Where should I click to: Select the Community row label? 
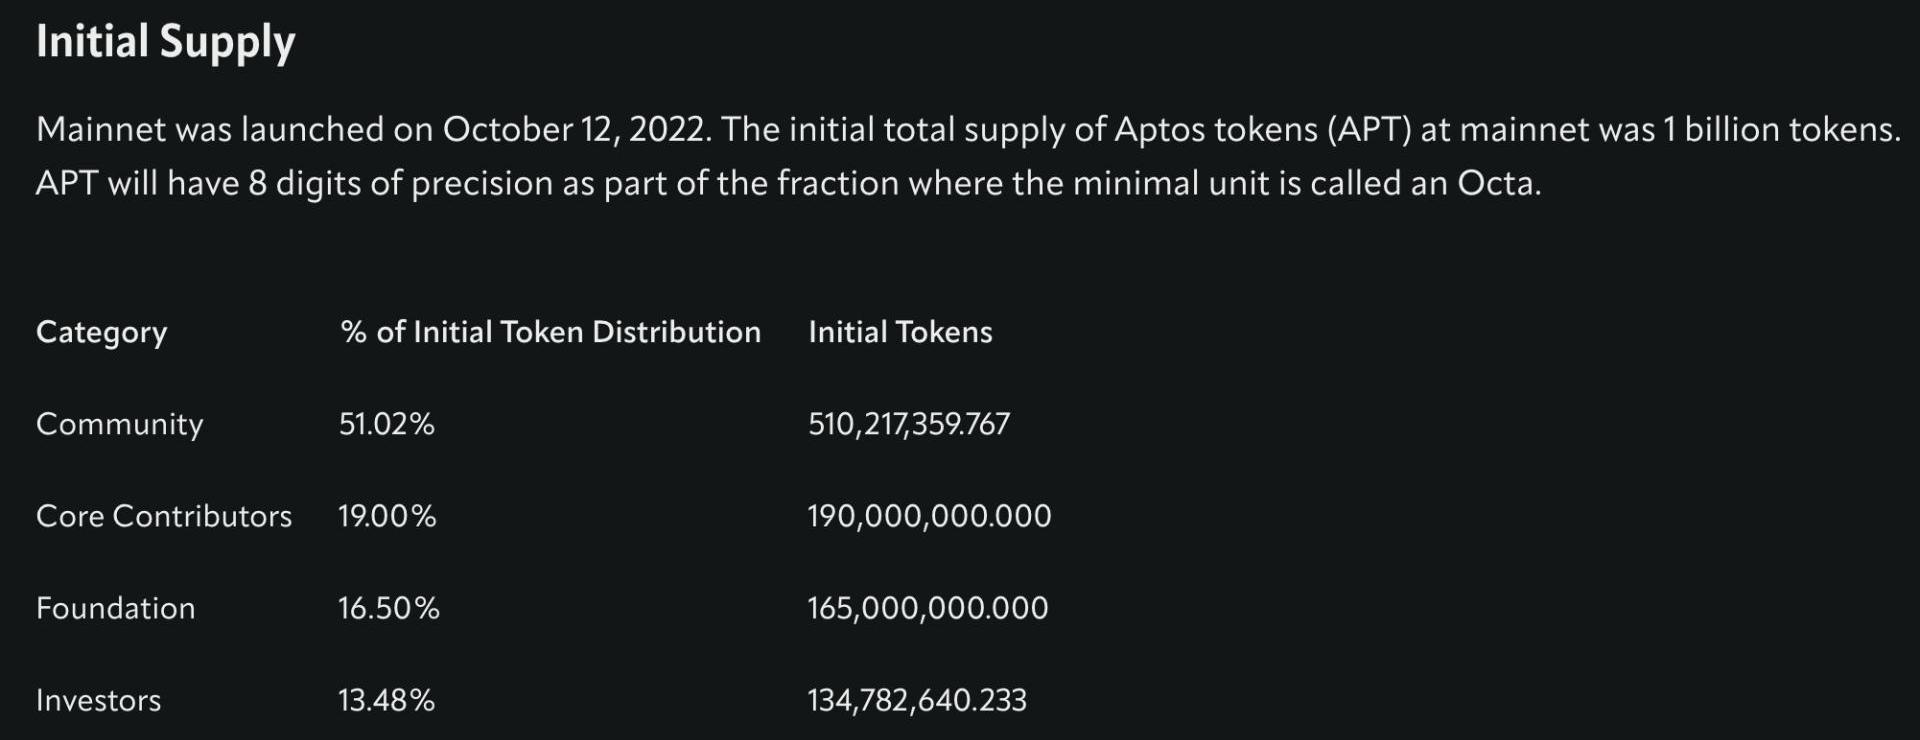click(x=119, y=425)
